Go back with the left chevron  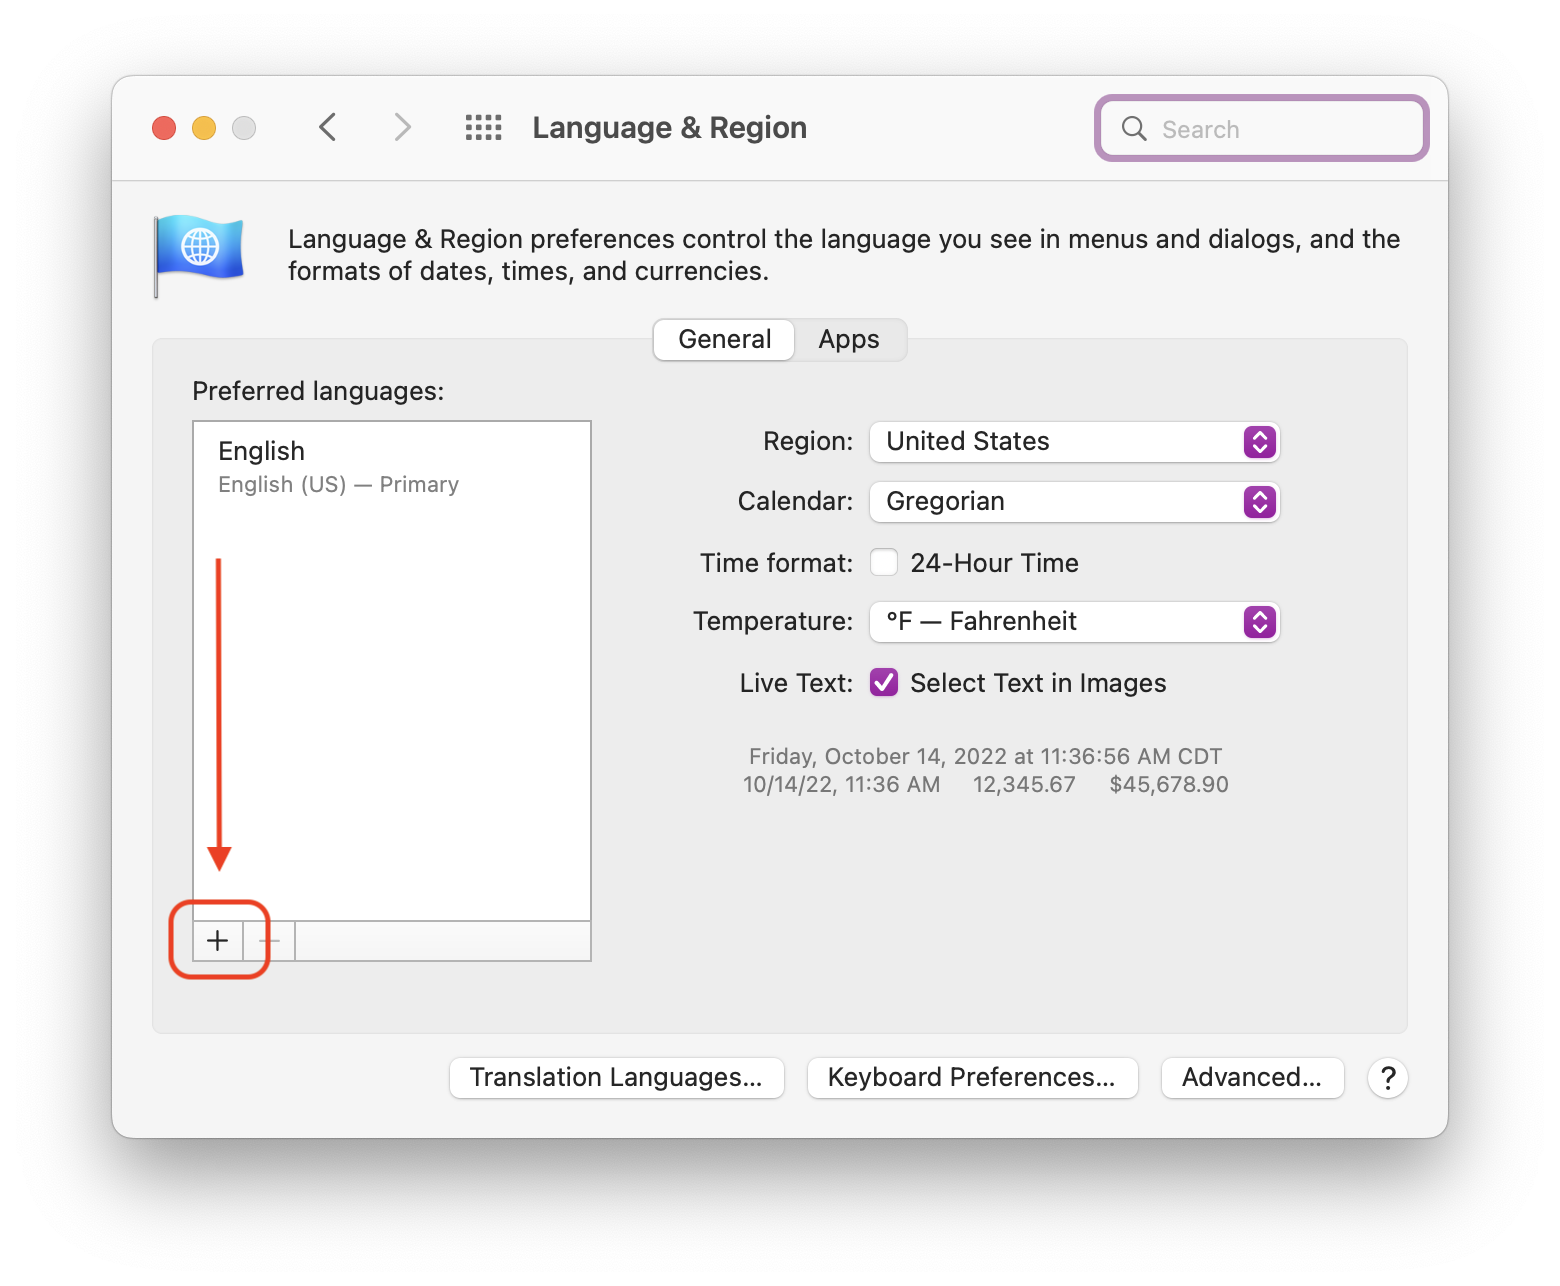(327, 127)
